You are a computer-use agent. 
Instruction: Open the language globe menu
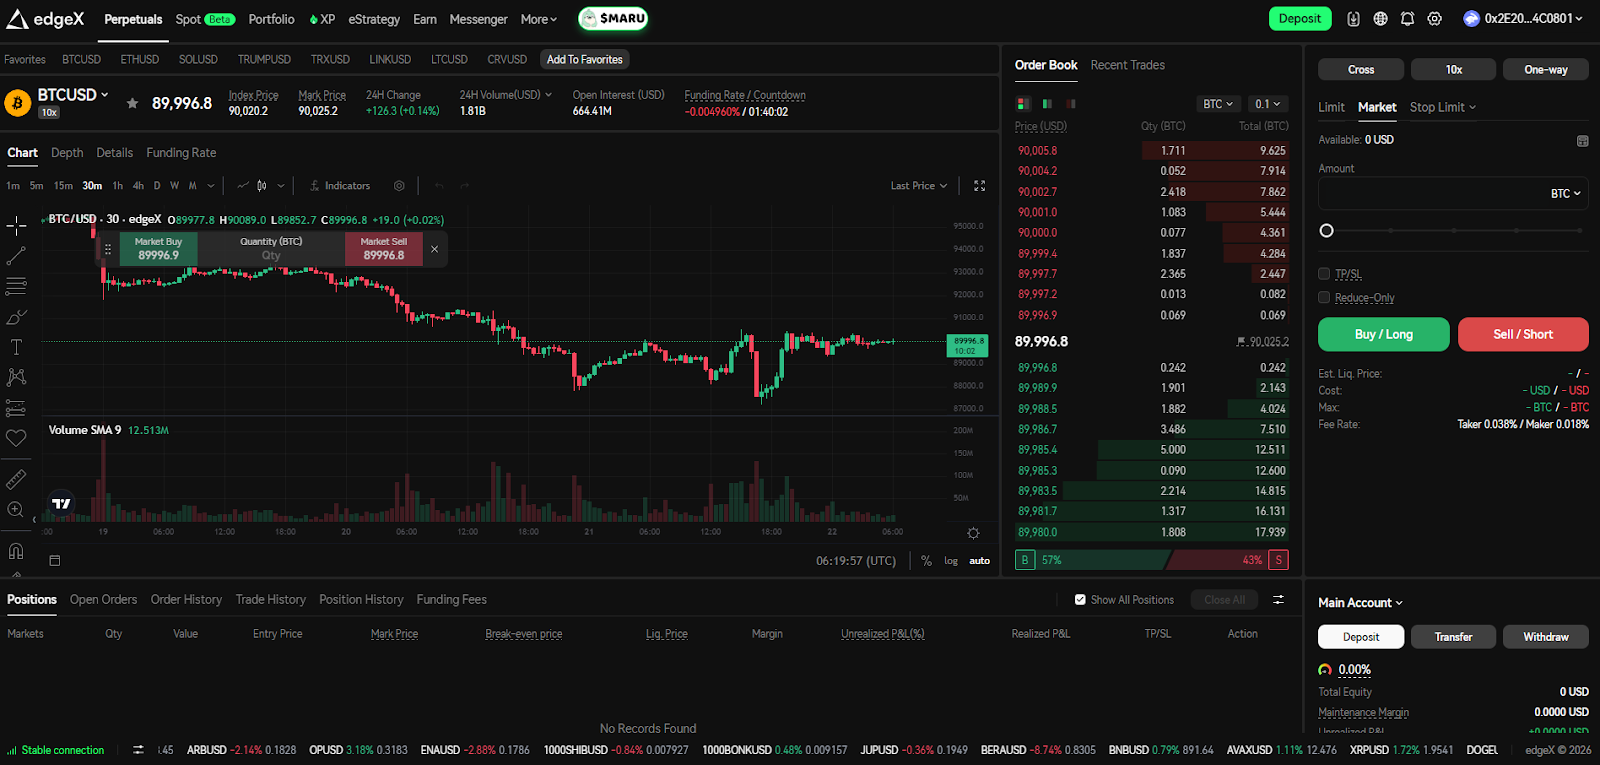click(x=1380, y=19)
